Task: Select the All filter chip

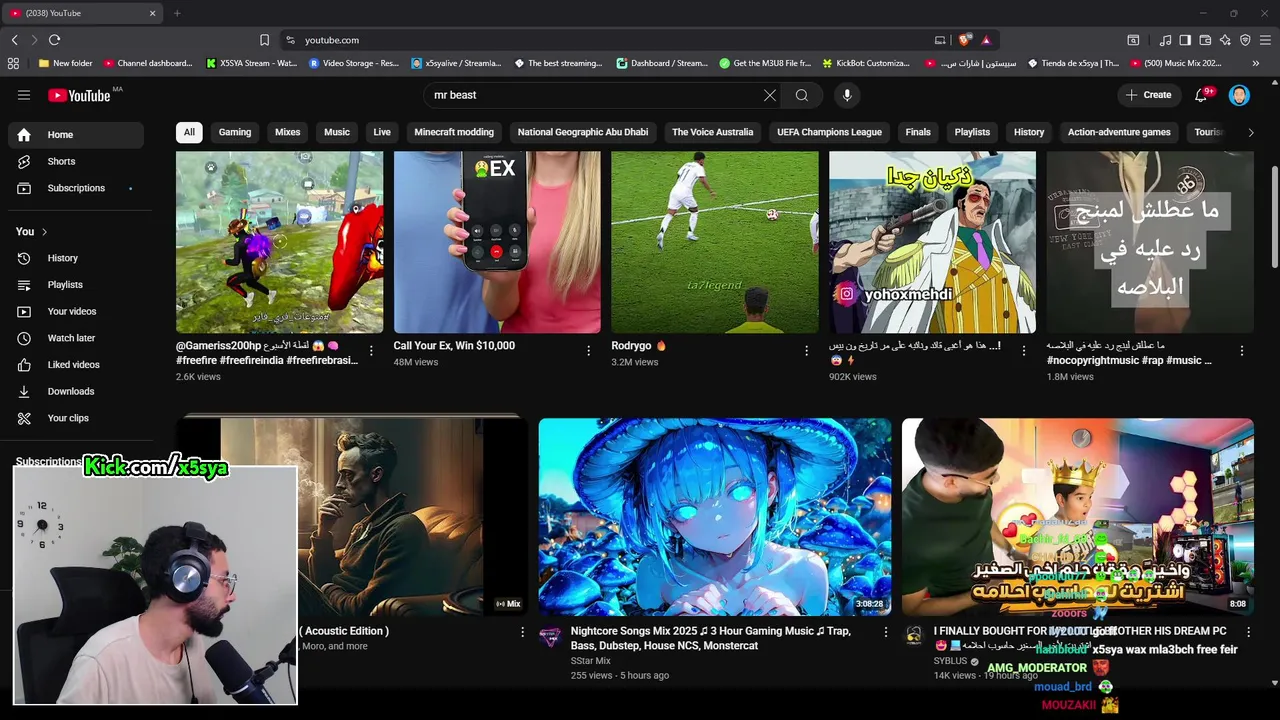Action: point(189,132)
